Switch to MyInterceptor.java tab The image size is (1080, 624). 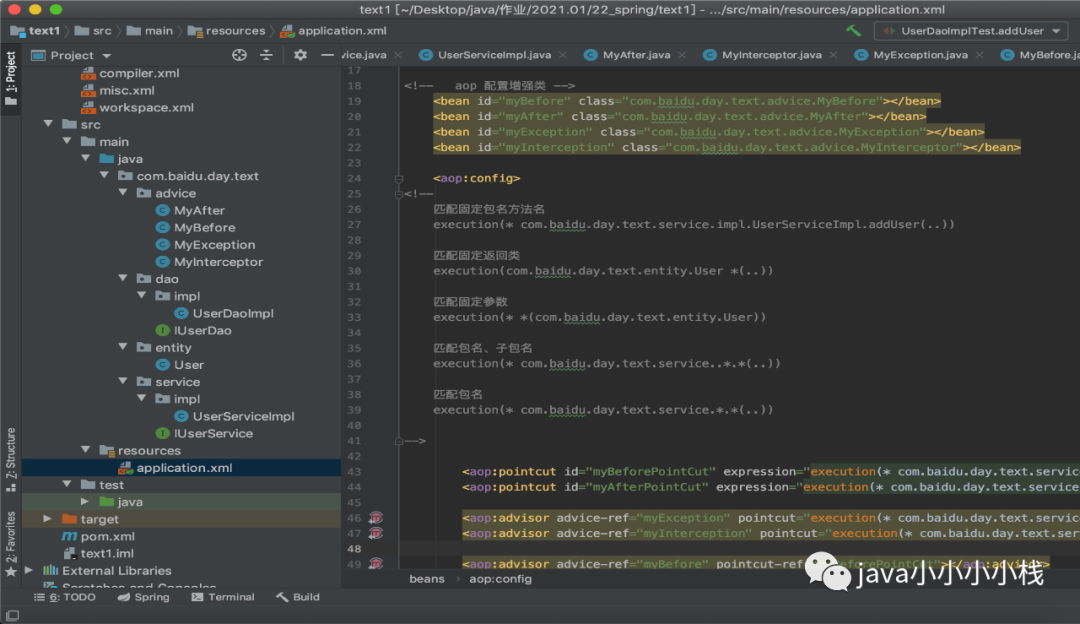pyautogui.click(x=771, y=55)
